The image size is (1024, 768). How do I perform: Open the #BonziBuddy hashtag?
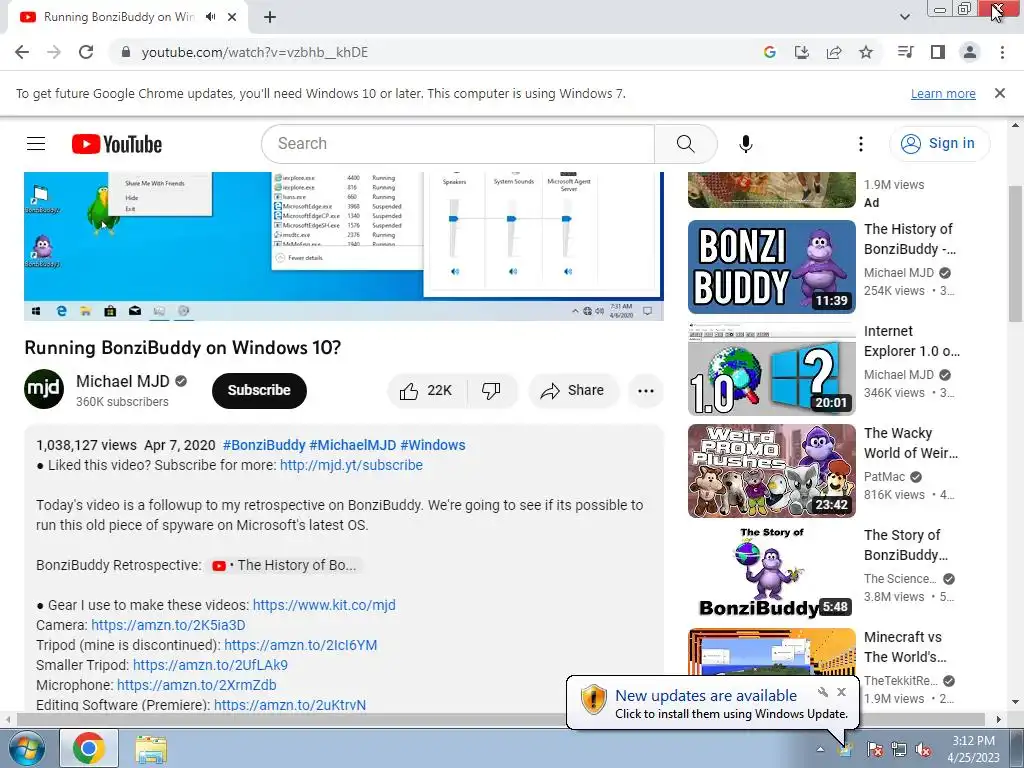264,445
